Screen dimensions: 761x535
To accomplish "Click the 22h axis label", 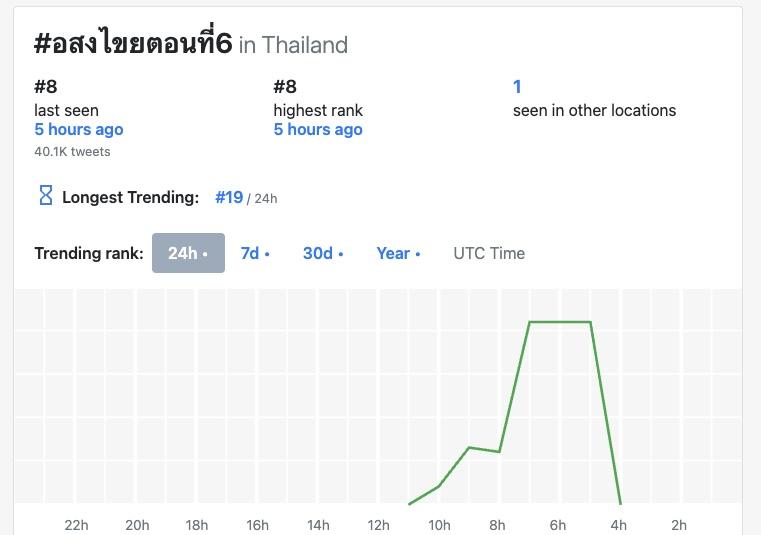I will 76,525.
